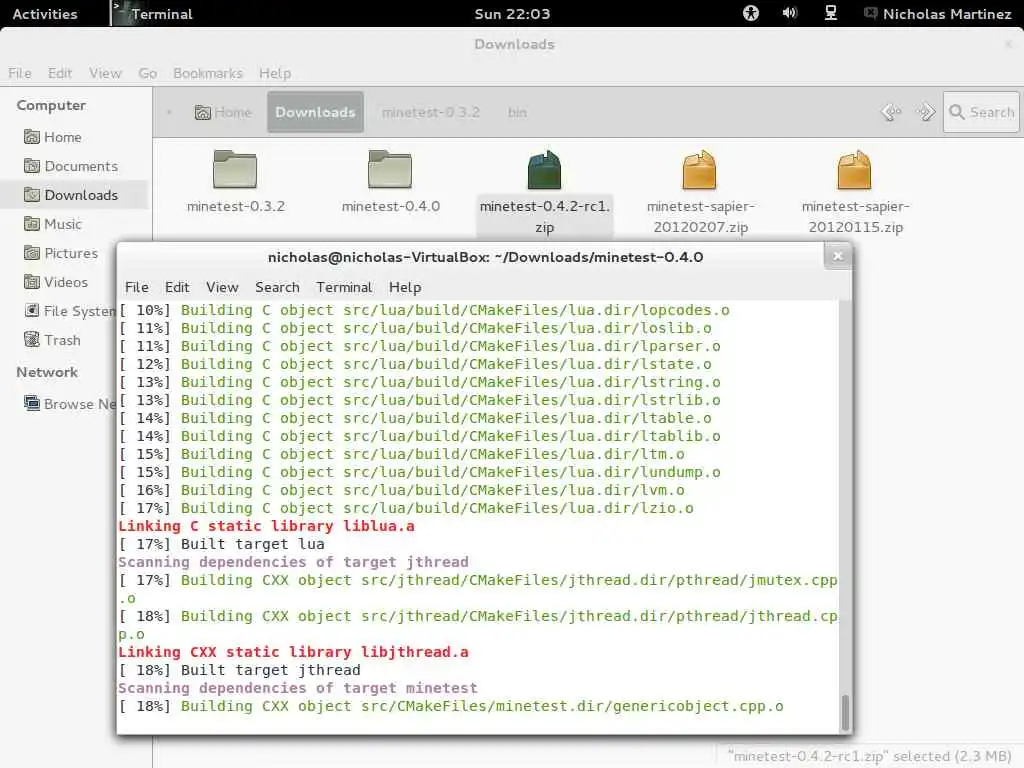This screenshot has width=1024, height=768.
Task: Select minetest-sapier-20120115.zip archive icon
Action: tap(854, 169)
